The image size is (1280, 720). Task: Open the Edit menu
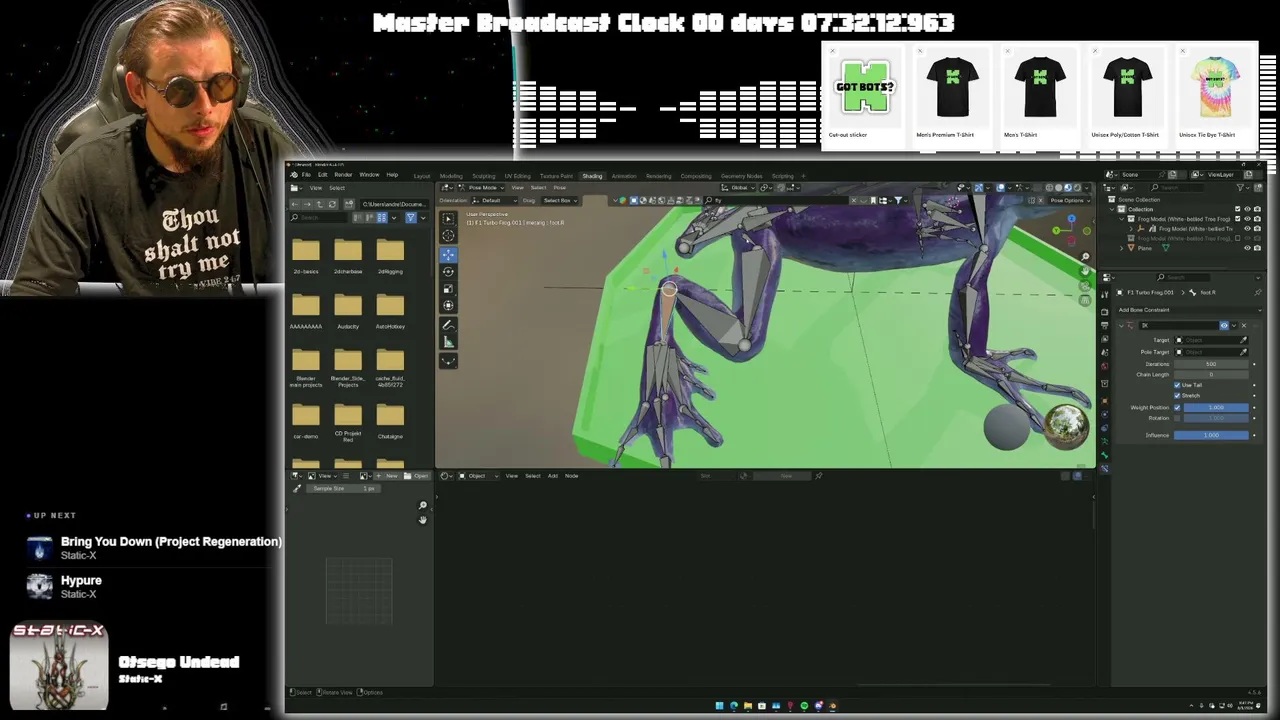point(322,175)
